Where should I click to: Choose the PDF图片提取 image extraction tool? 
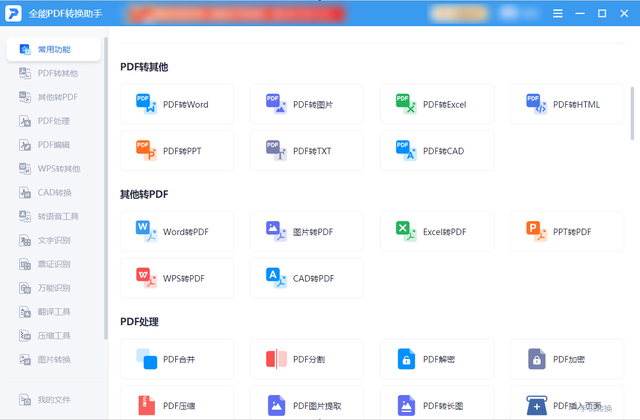pos(307,402)
